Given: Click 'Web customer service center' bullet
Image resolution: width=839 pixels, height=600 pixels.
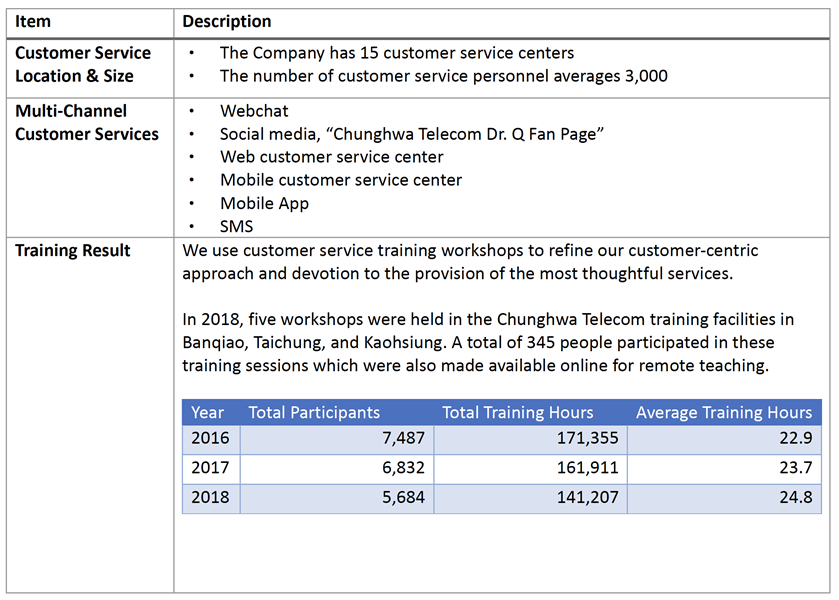Looking at the screenshot, I should point(332,157).
